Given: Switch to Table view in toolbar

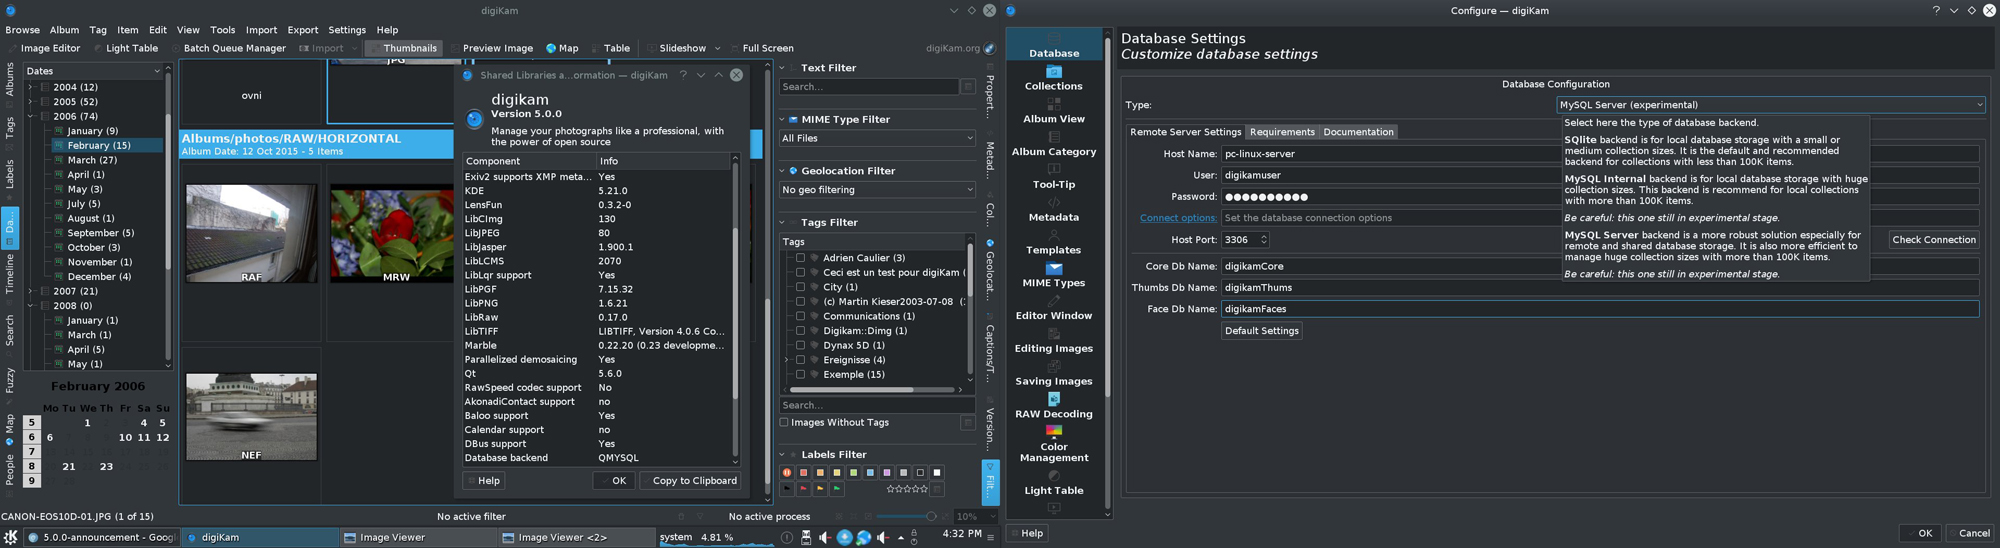Looking at the screenshot, I should tap(610, 48).
